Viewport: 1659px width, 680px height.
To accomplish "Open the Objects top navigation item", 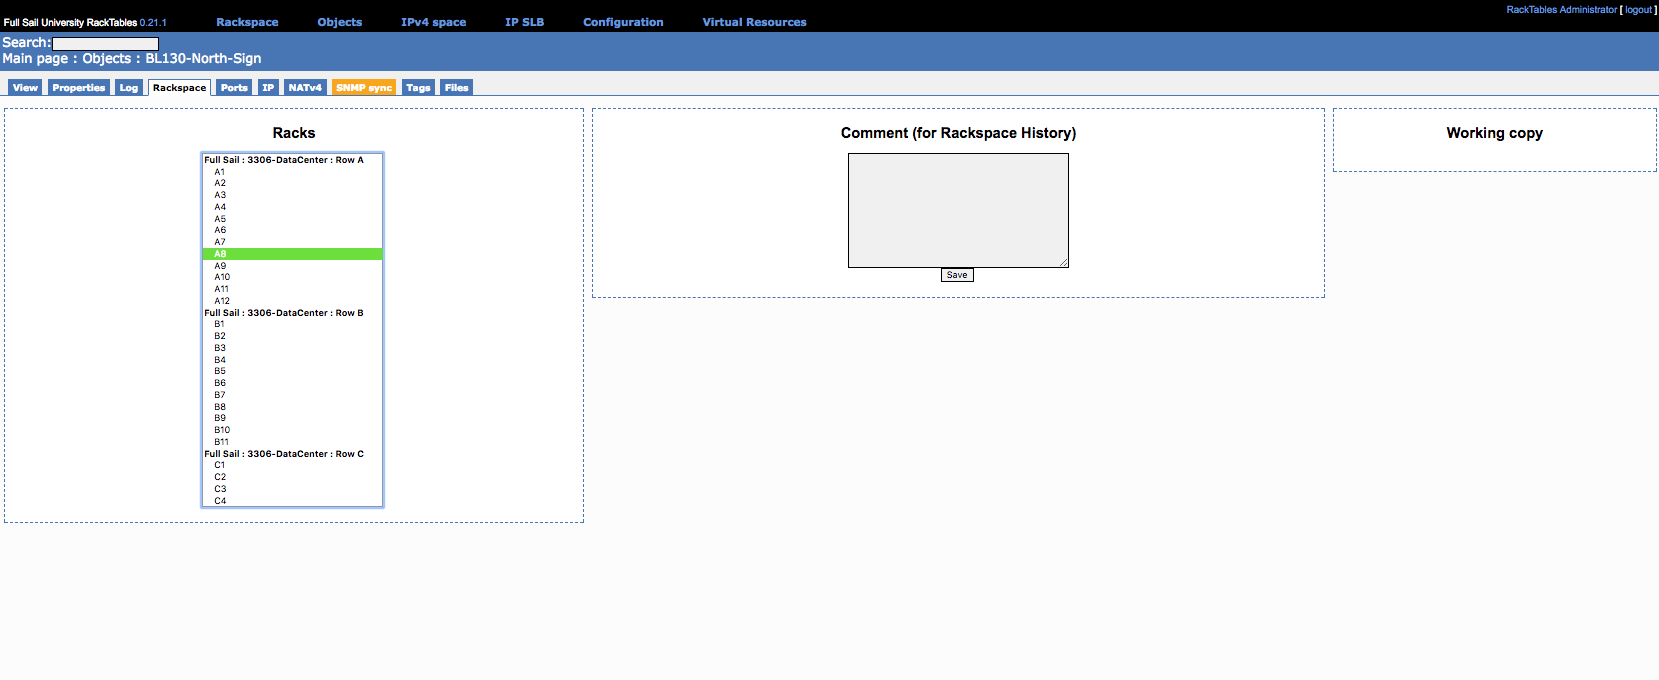I will click(x=339, y=22).
